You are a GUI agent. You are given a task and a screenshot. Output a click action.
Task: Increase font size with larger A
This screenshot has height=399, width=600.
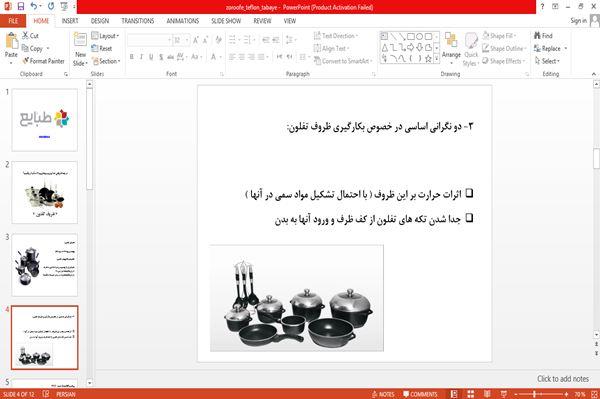[x=196, y=40]
